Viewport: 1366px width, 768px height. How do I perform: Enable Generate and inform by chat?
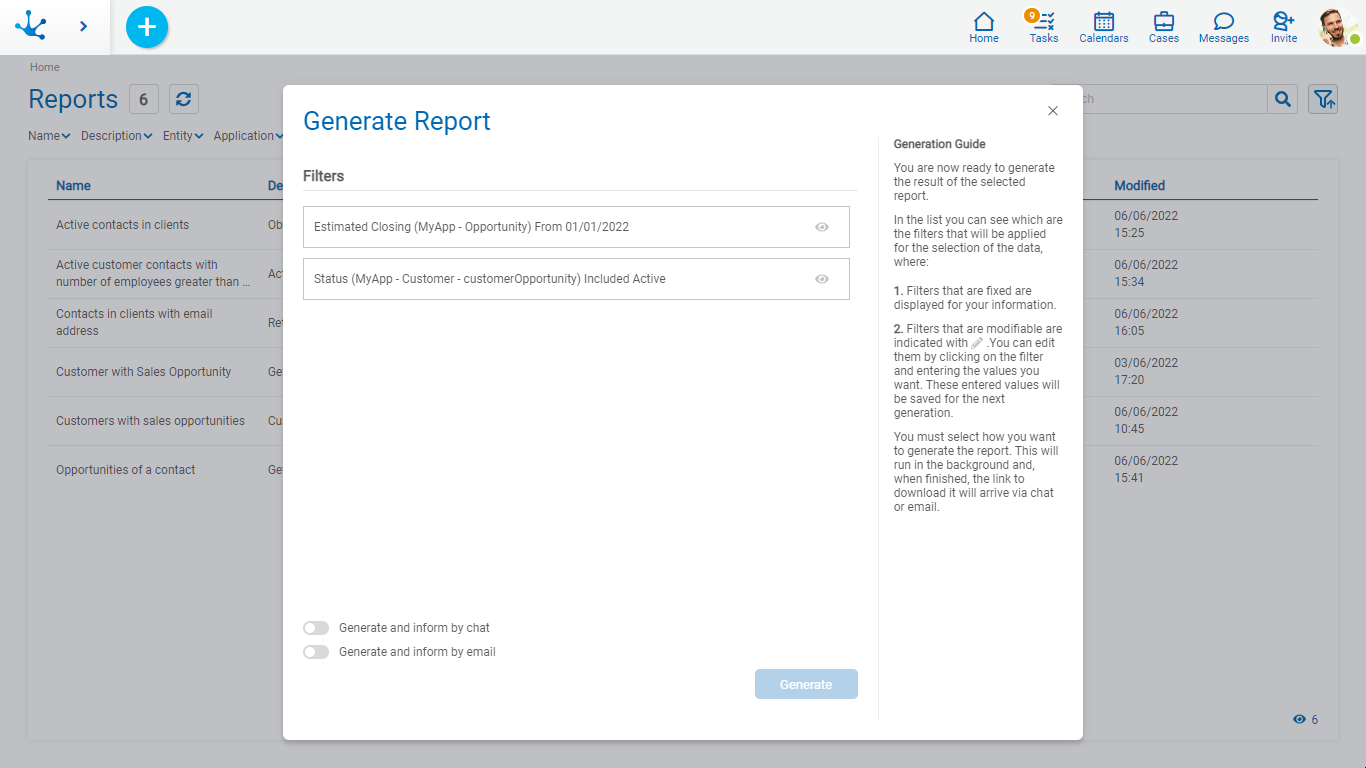[316, 628]
